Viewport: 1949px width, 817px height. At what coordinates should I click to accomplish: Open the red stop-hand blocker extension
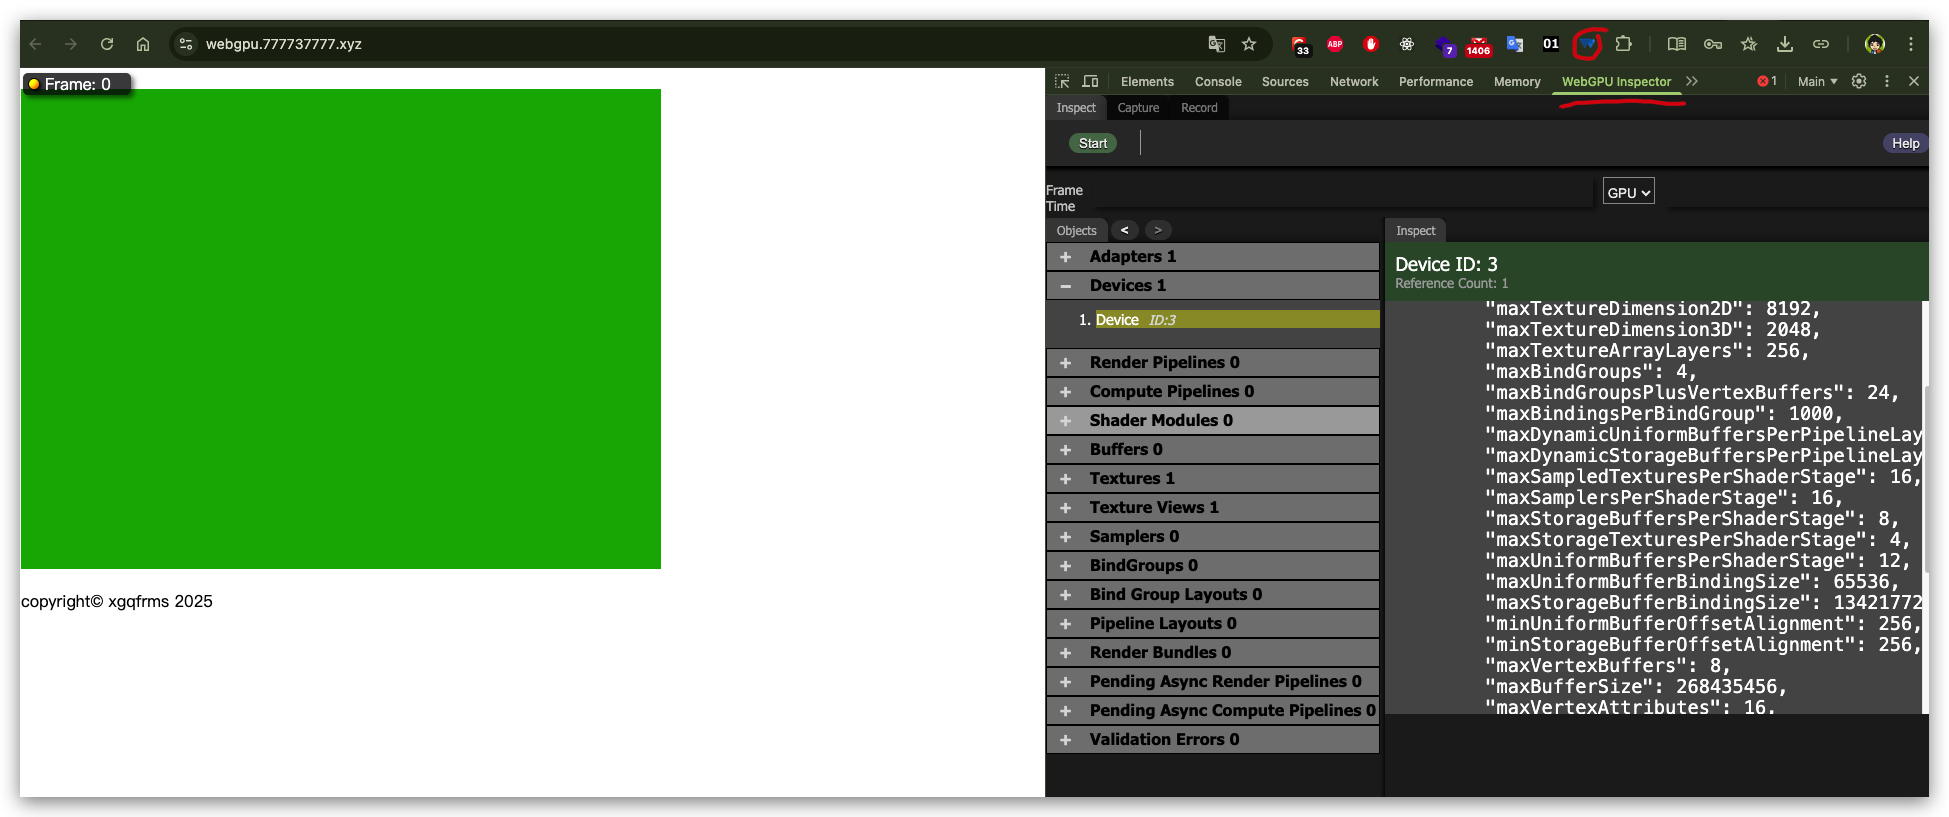pos(1371,44)
